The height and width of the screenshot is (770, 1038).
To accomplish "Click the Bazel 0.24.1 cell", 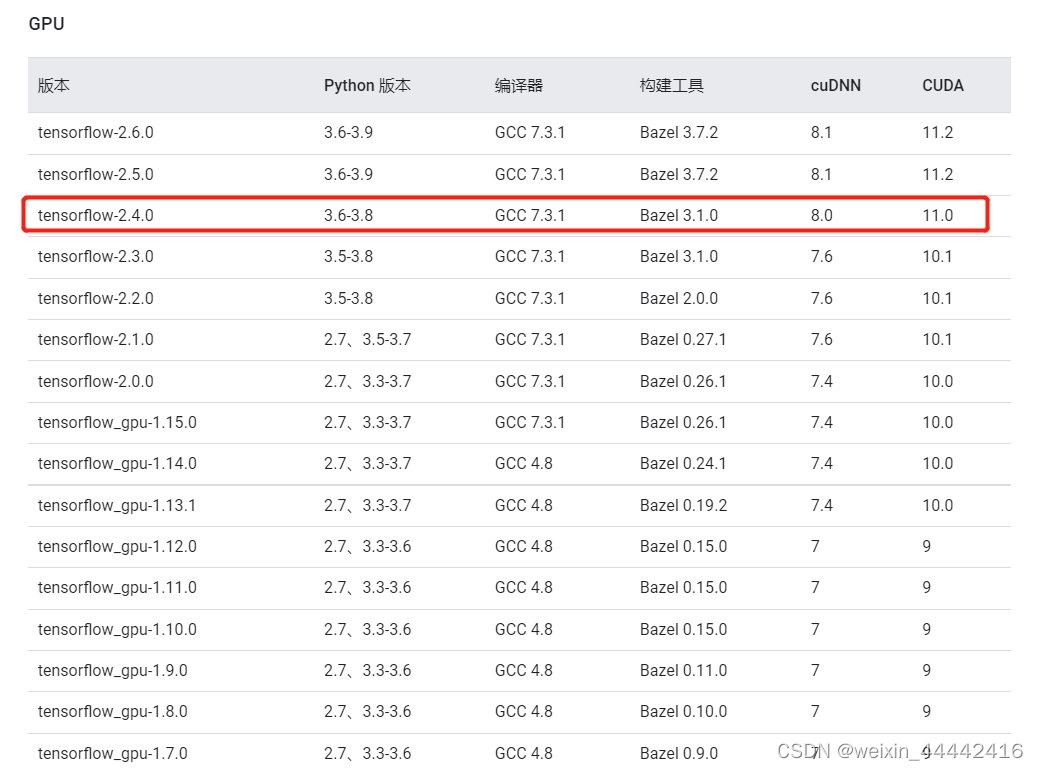I will click(683, 463).
